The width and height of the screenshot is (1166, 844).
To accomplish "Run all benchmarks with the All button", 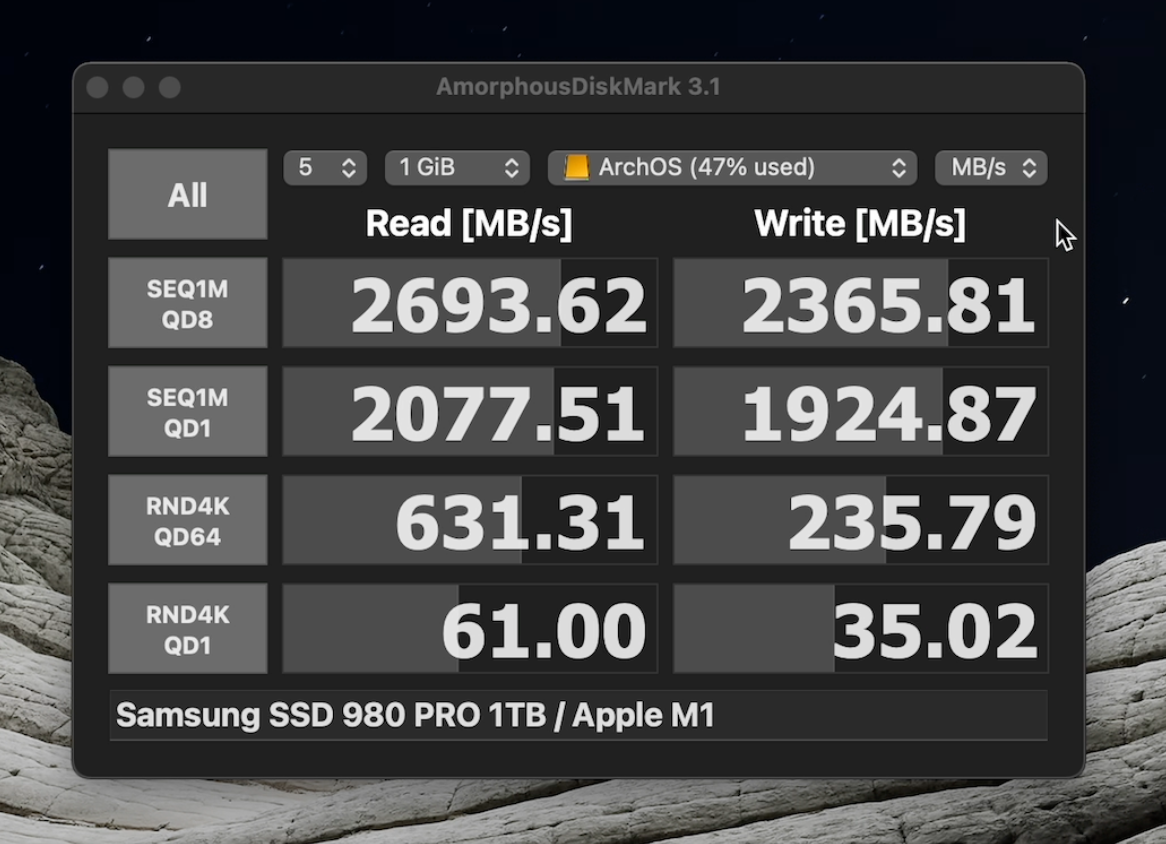I will (x=187, y=194).
